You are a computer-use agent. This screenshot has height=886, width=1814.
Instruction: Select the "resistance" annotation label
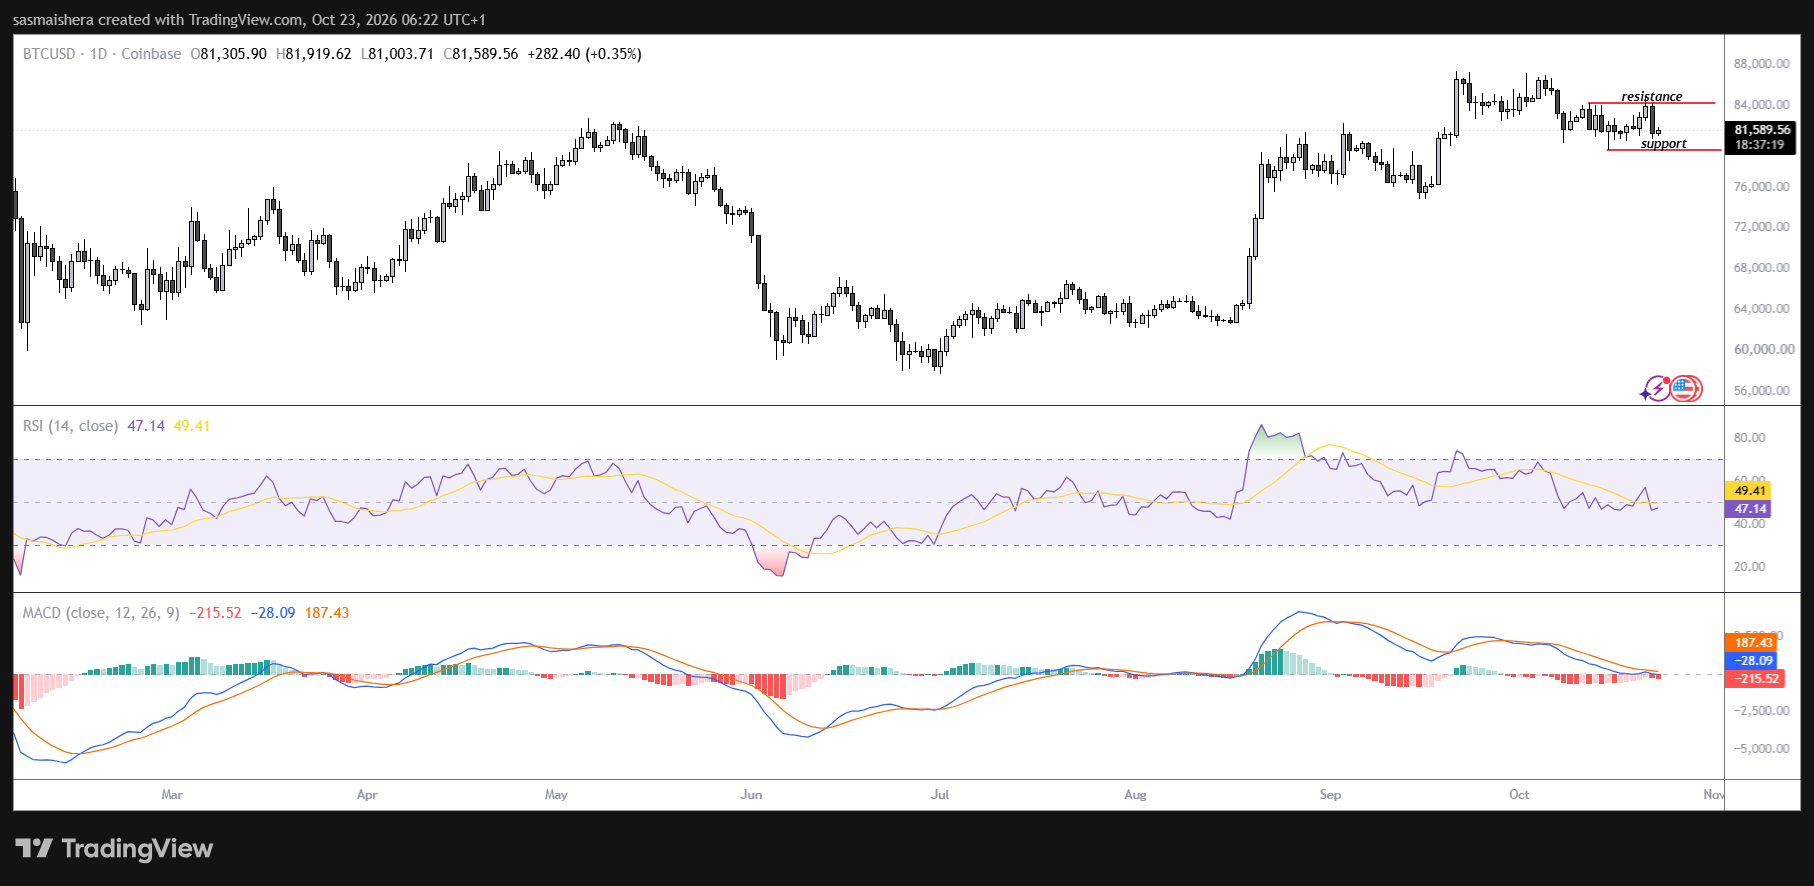pos(1652,97)
